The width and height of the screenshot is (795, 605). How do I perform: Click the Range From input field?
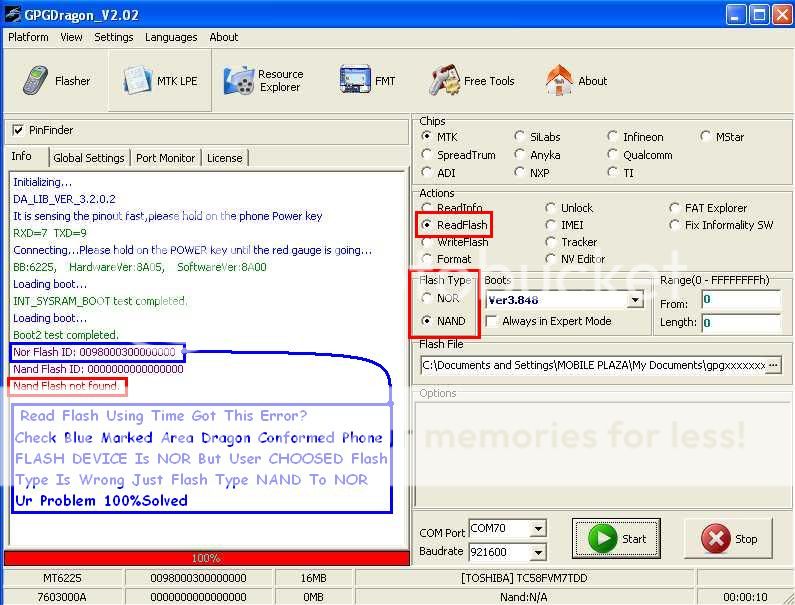739,299
